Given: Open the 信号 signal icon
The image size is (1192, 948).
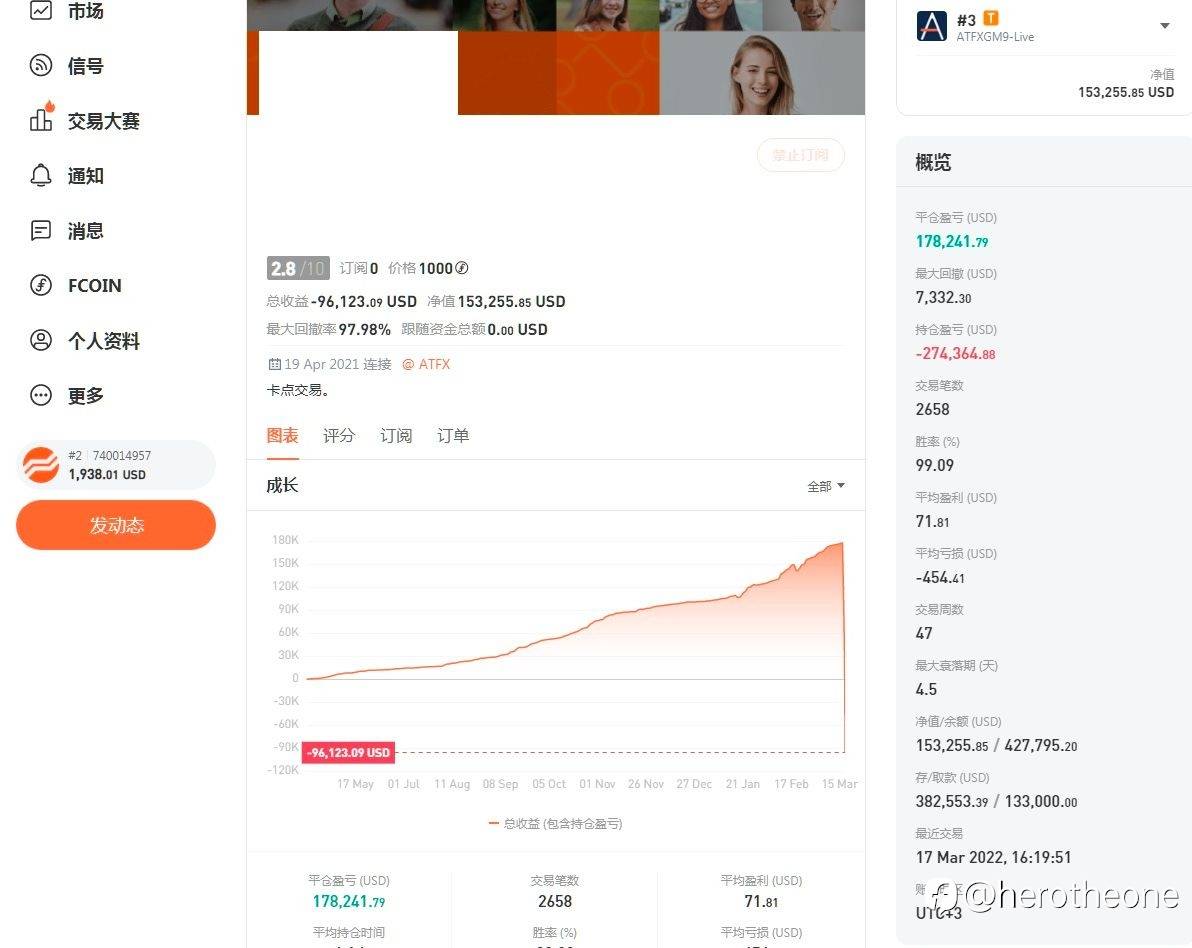Looking at the screenshot, I should point(40,65).
